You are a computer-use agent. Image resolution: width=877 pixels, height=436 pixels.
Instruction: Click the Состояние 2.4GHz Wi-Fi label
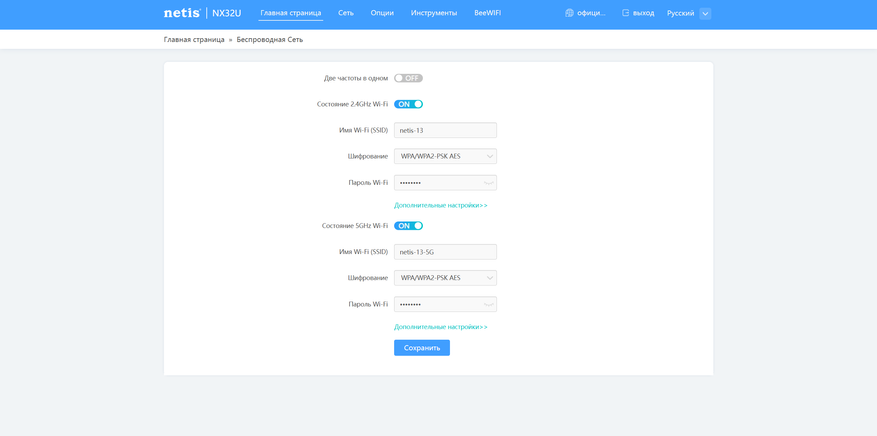click(352, 104)
